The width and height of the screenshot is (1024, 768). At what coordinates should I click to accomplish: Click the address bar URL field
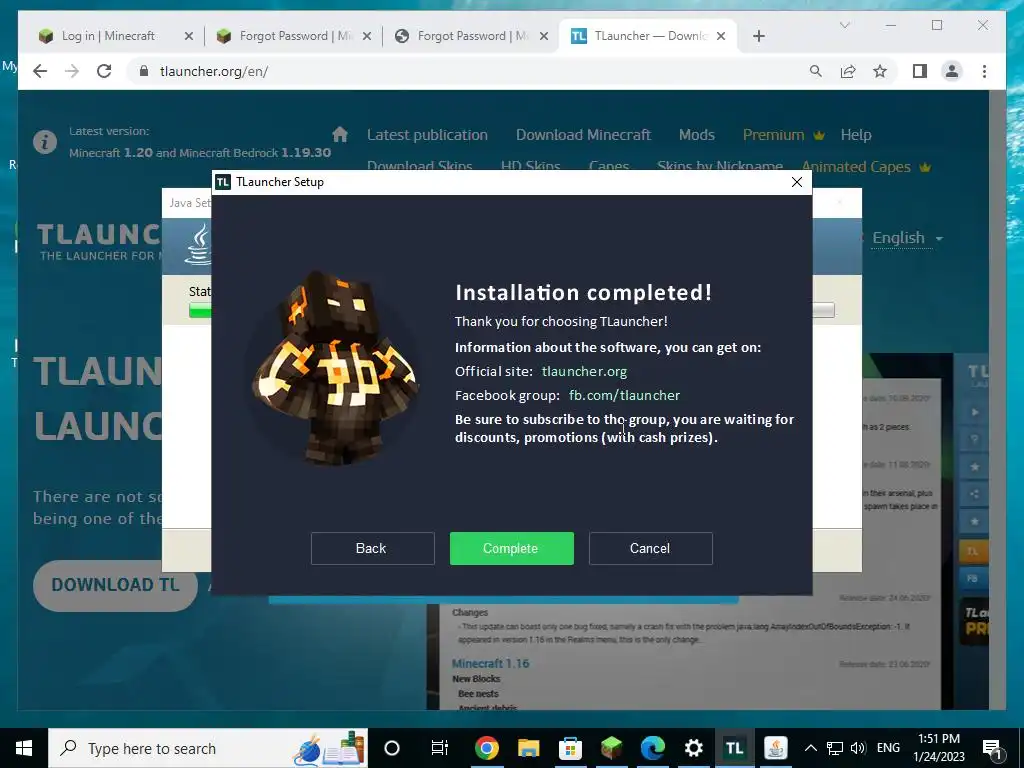click(x=470, y=71)
